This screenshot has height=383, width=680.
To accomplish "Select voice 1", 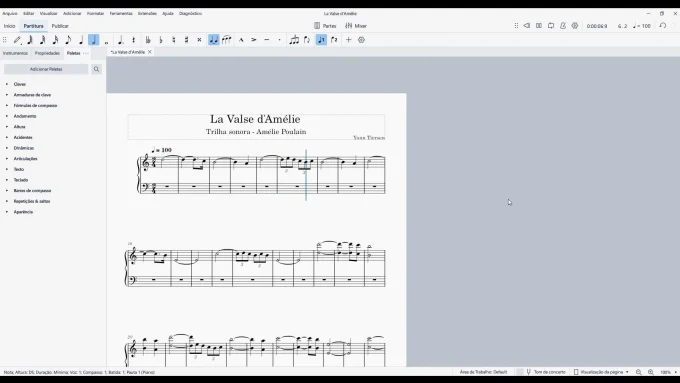I will pos(321,40).
